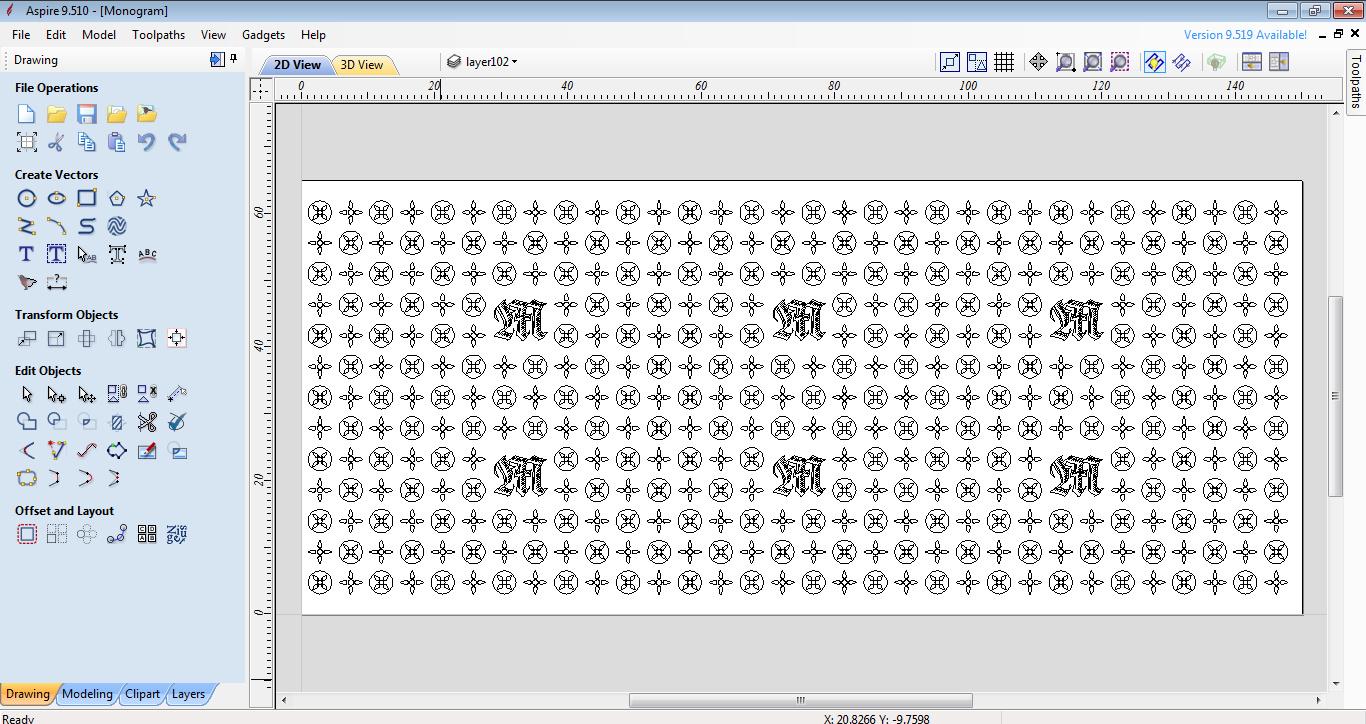The width and height of the screenshot is (1366, 724).
Task: Select the Pan view tool
Action: [1037, 61]
